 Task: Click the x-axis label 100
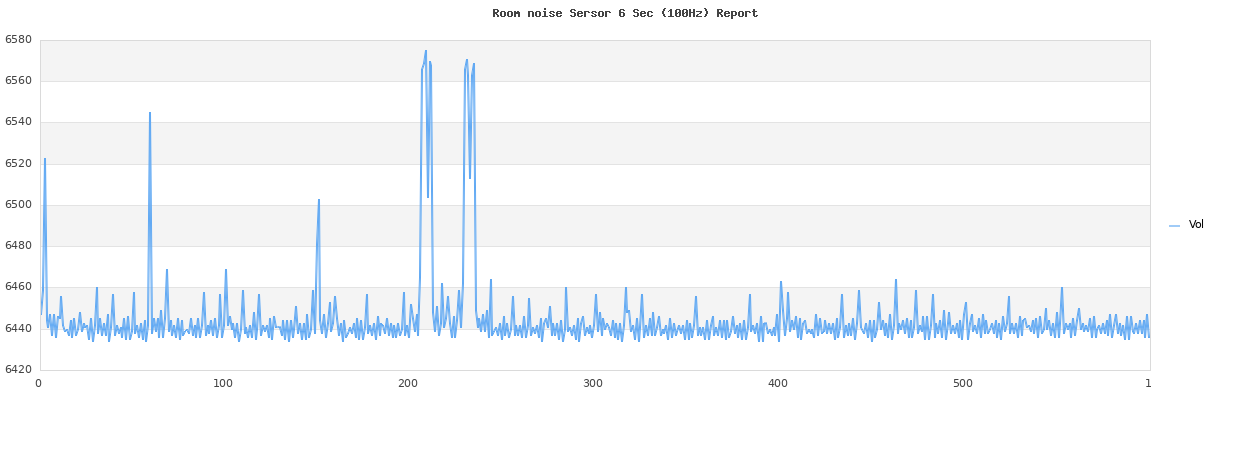pos(223,383)
